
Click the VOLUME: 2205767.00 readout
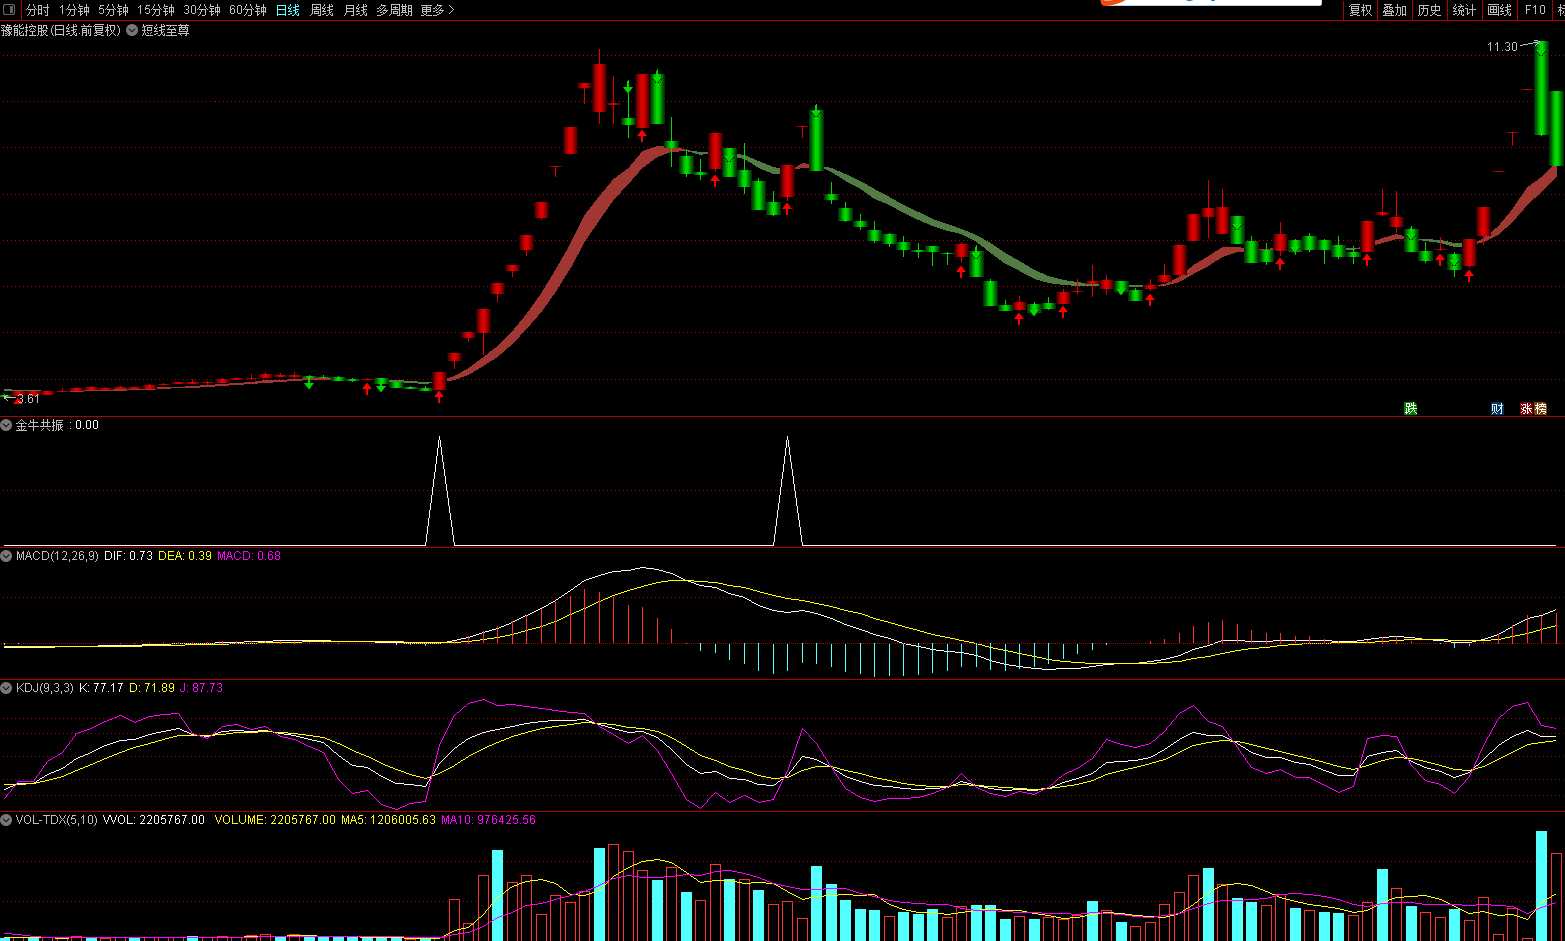pos(275,820)
